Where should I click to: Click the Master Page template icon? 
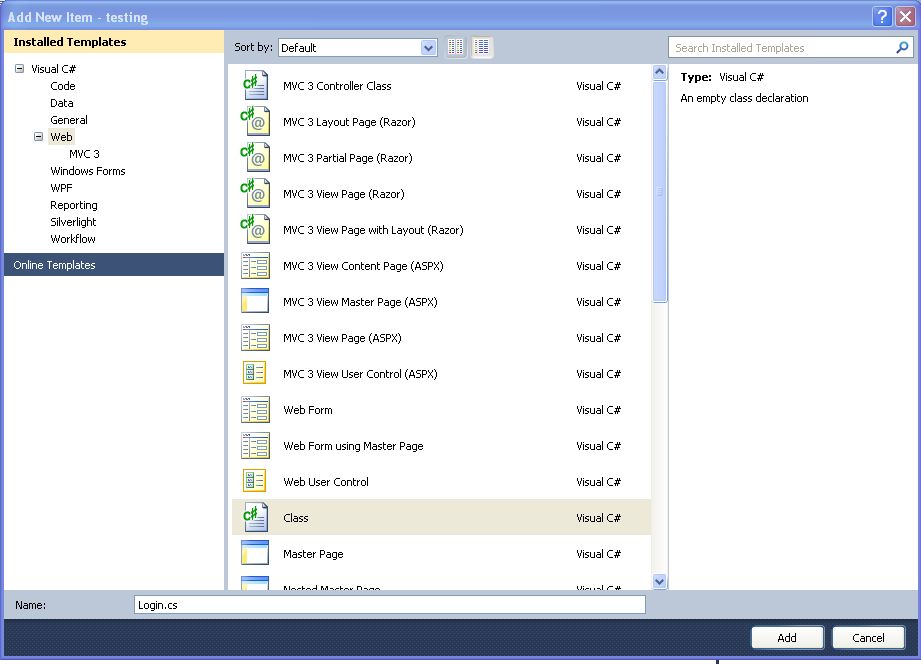point(255,553)
